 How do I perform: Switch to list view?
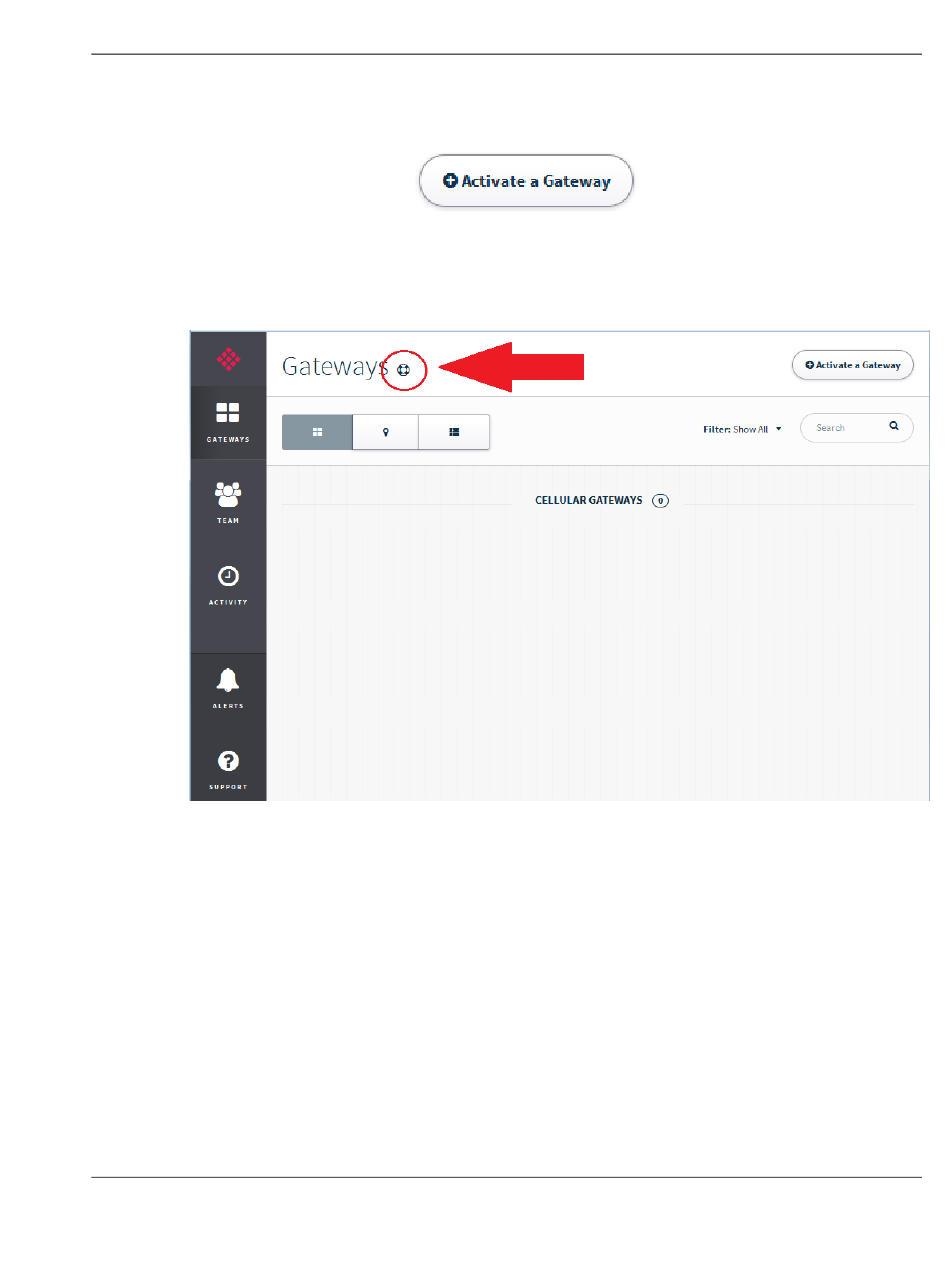click(x=454, y=432)
